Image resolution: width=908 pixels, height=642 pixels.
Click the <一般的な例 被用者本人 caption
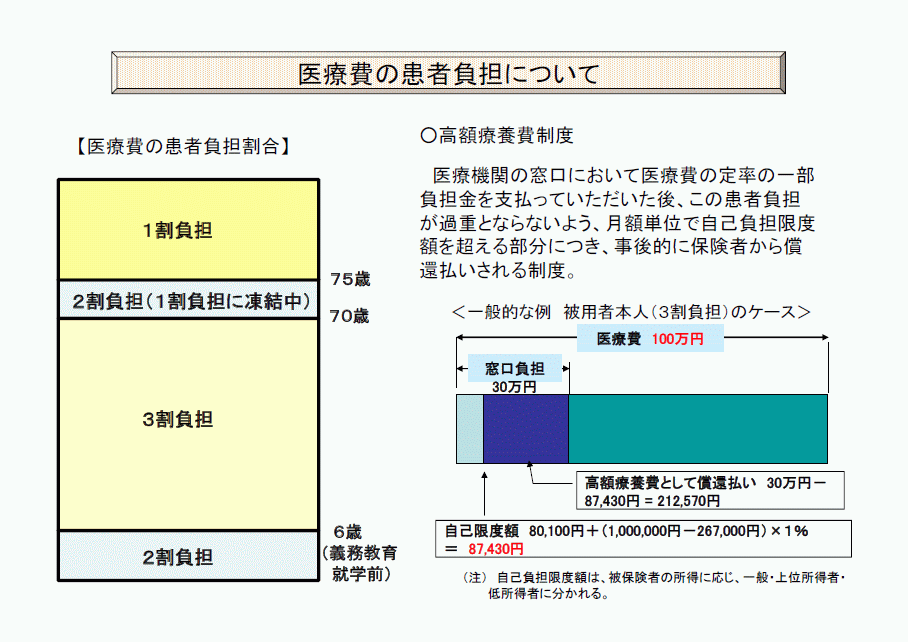coord(631,312)
